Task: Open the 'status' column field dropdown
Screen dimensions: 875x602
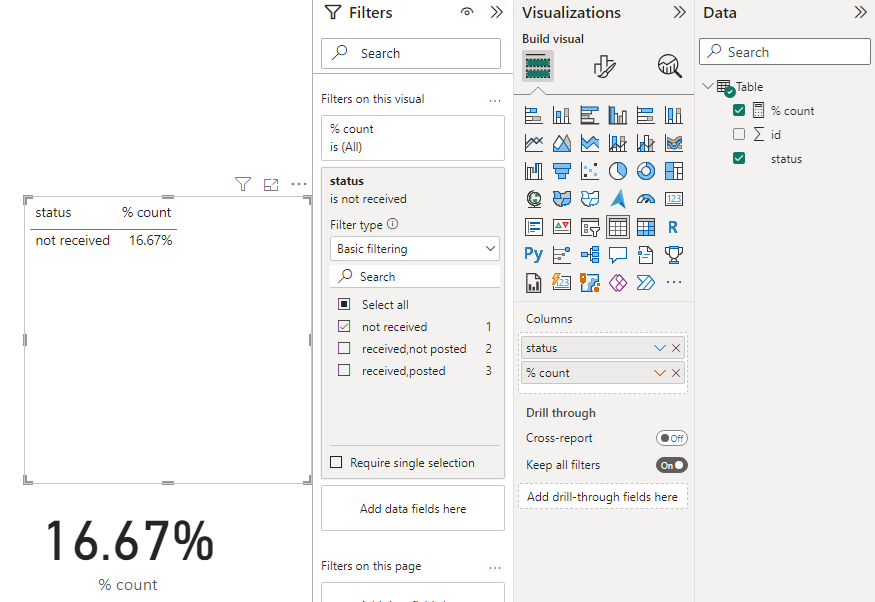Action: (x=660, y=348)
